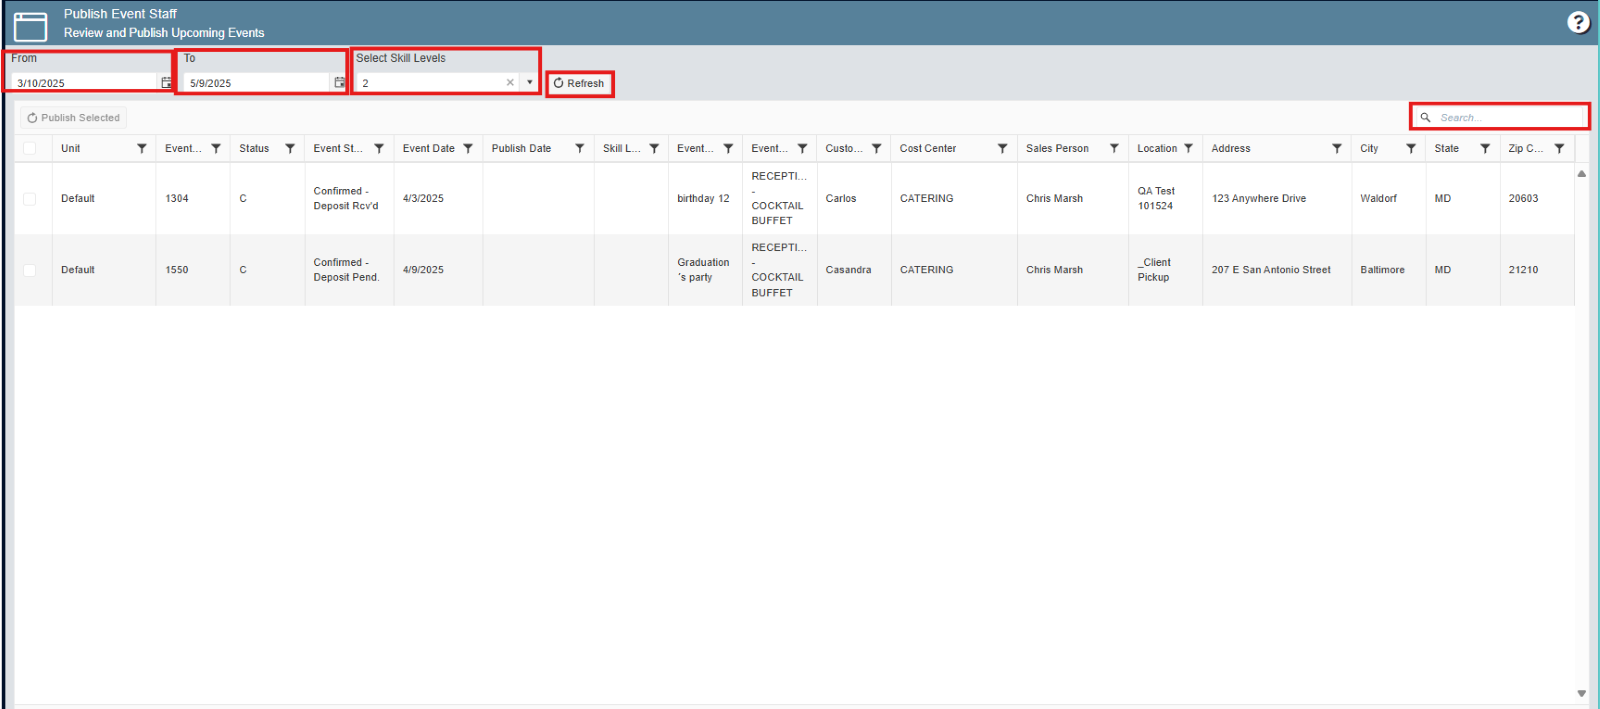The image size is (1600, 709).
Task: Expand the Select Skill Levels dropdown arrow
Action: pos(529,83)
